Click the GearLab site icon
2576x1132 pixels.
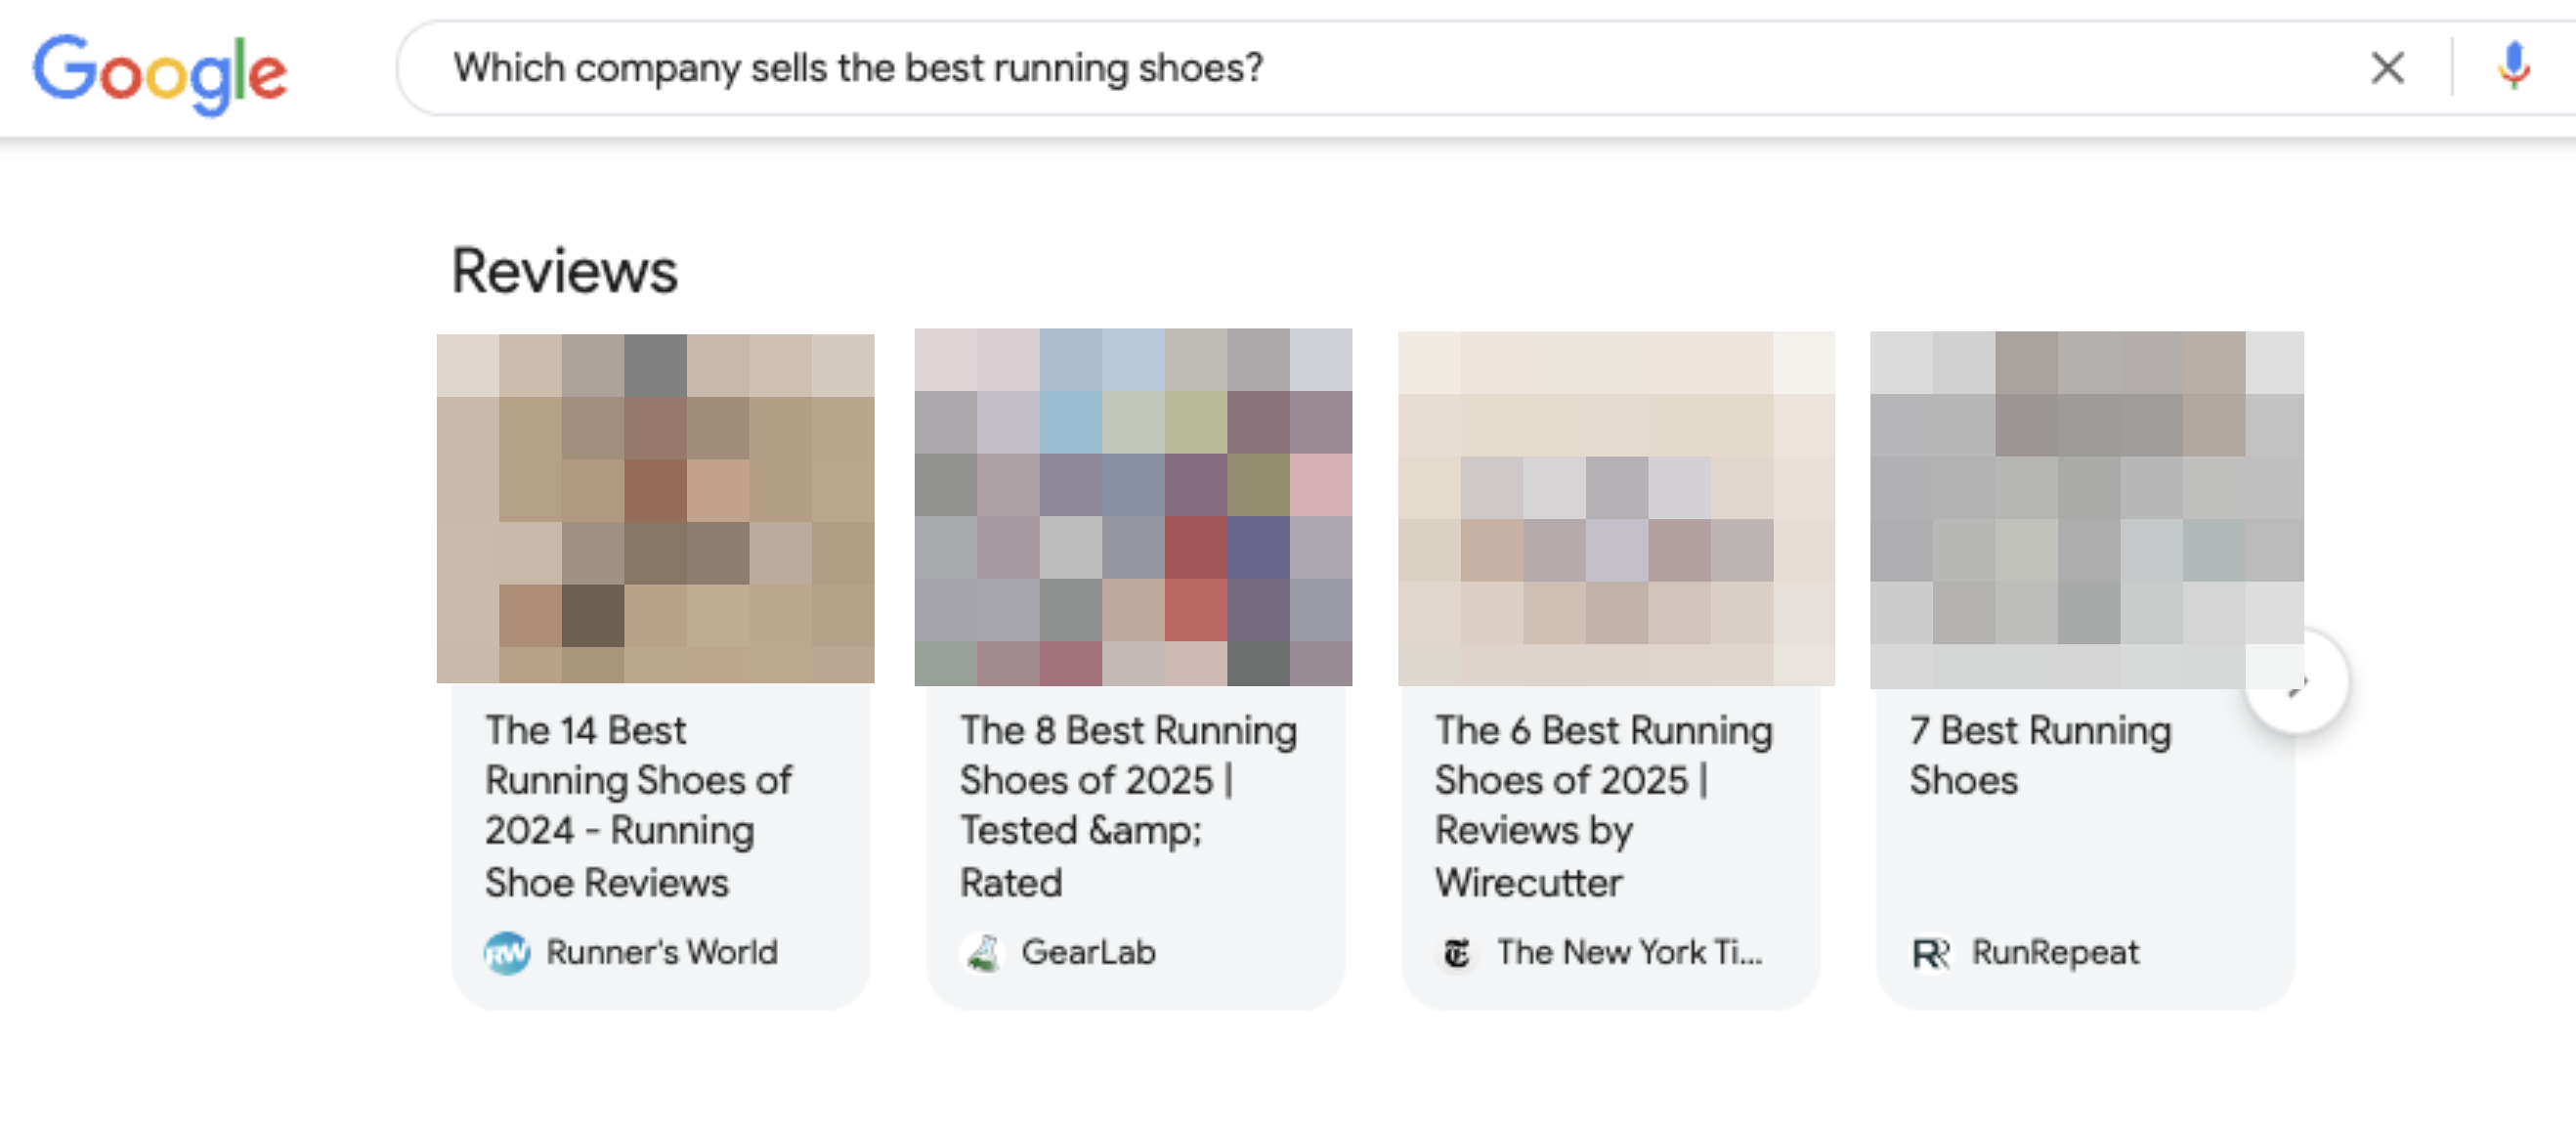pos(983,953)
